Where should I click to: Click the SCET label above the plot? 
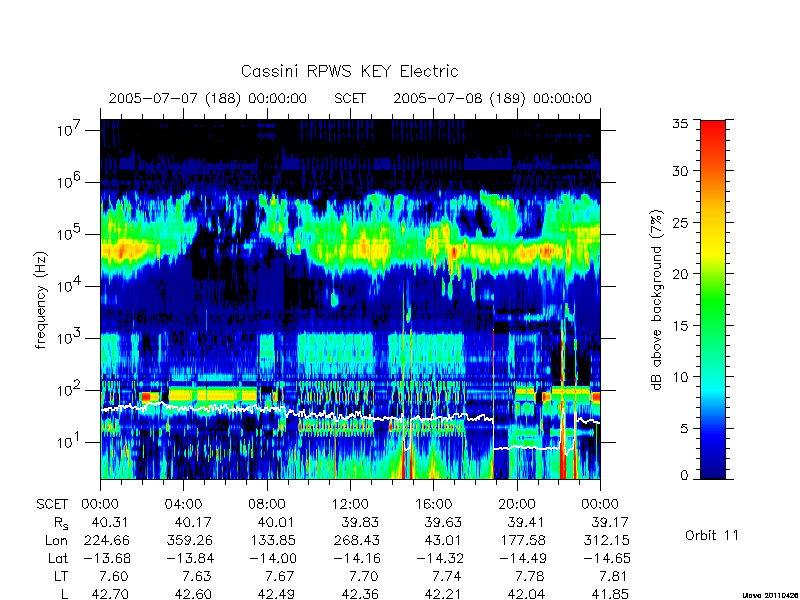(350, 98)
